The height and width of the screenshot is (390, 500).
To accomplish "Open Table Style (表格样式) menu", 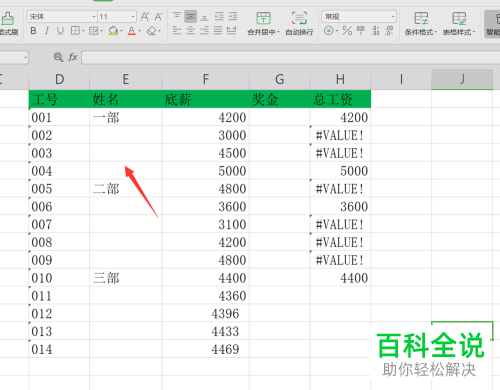I will click(459, 23).
